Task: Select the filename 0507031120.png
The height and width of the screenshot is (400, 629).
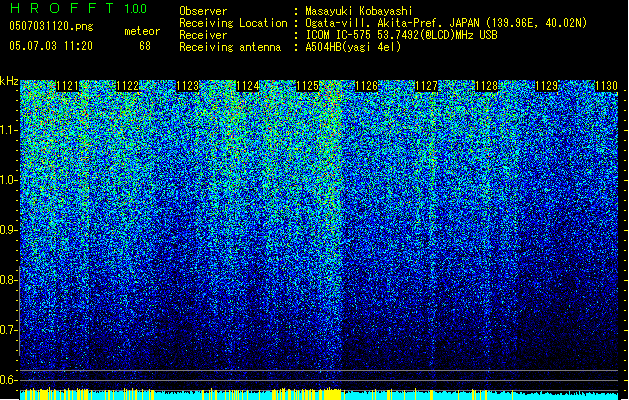Action: click(51, 26)
